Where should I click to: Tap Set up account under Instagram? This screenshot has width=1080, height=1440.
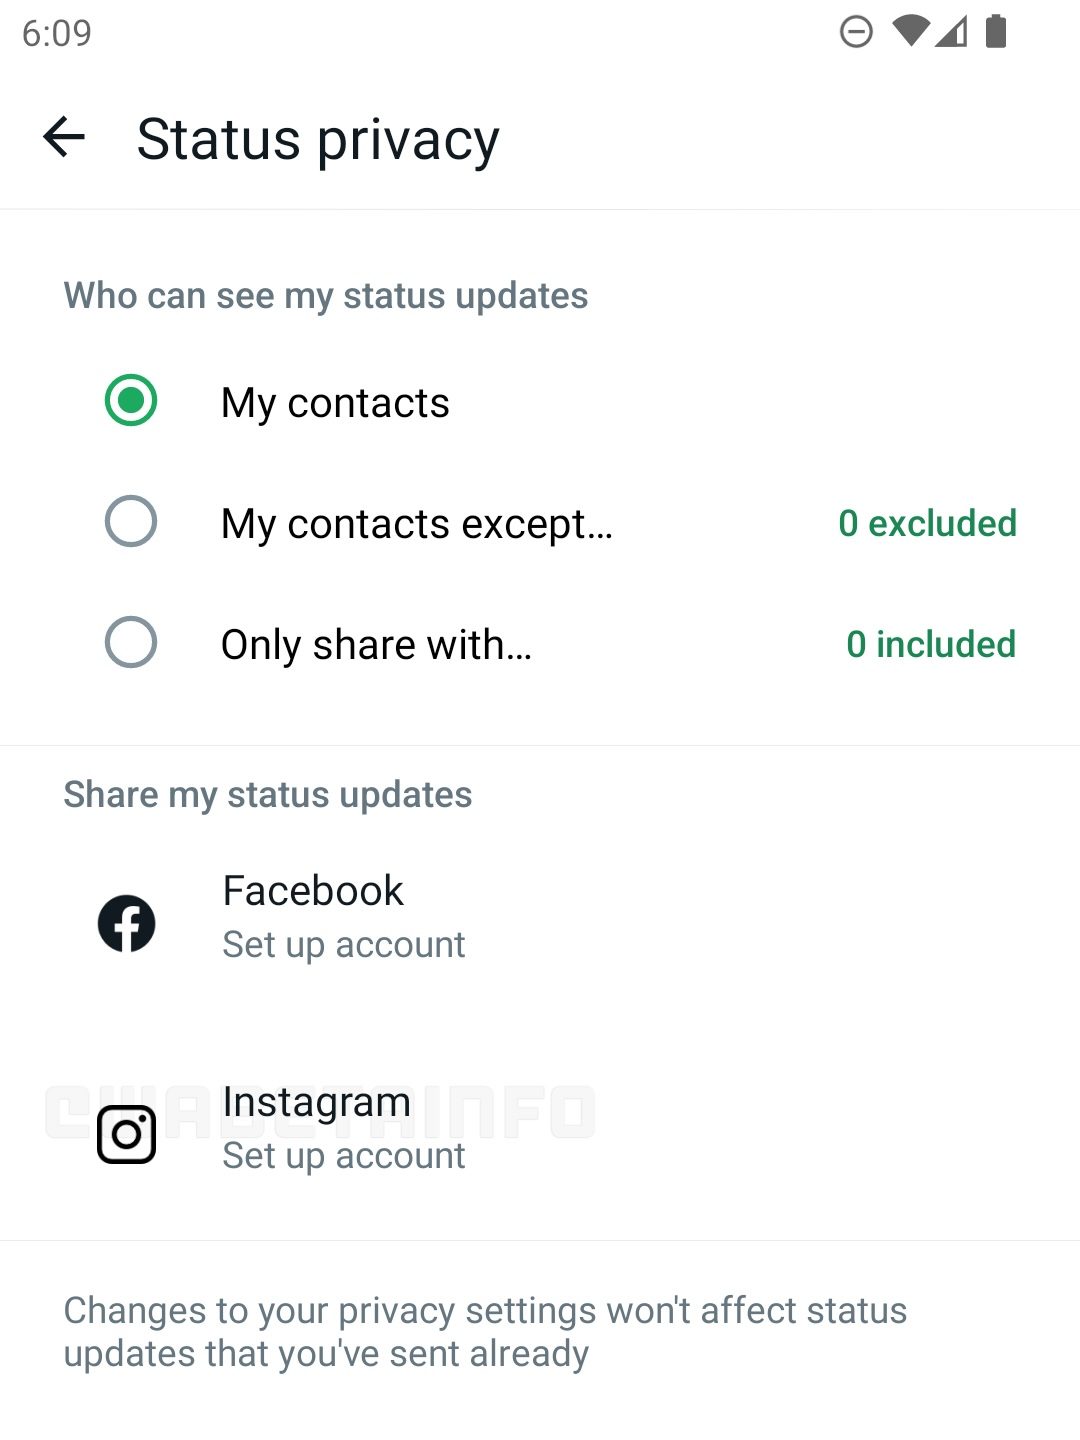(x=344, y=1156)
